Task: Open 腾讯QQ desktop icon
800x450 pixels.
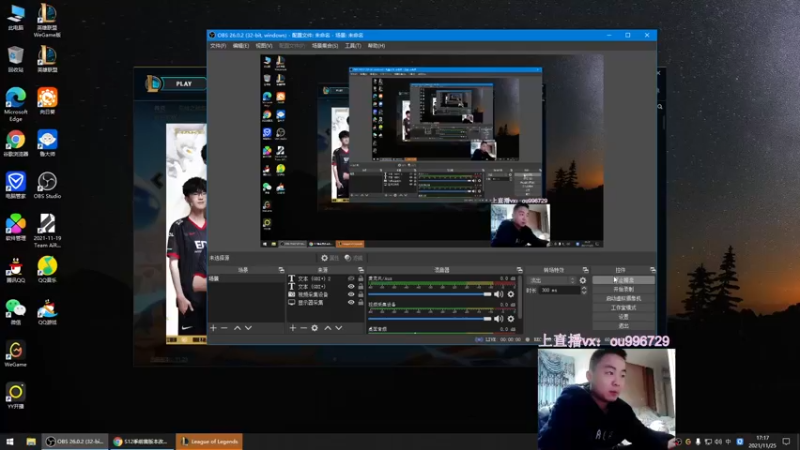Action: click(16, 269)
